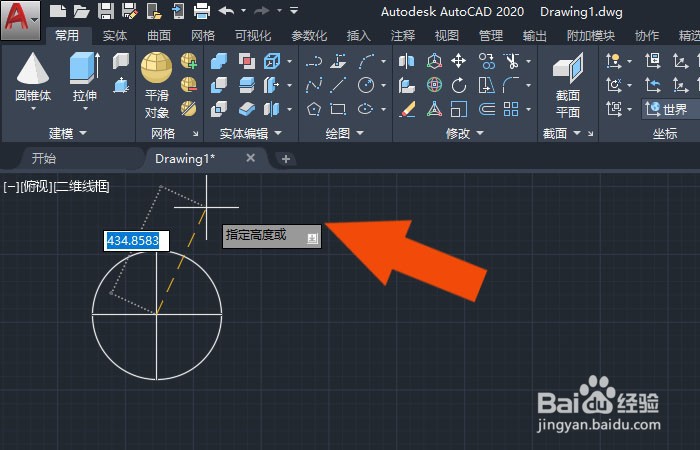700x450 pixels.
Task: Click the down-arrow icon in 指定高度或 prompt
Action: click(x=312, y=238)
